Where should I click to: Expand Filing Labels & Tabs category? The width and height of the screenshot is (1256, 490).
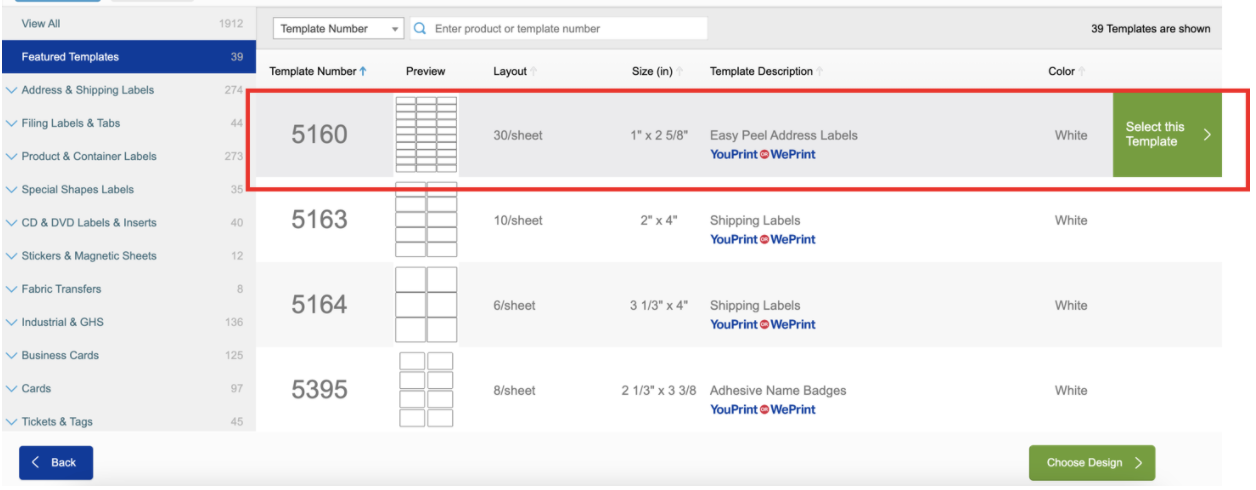click(x=12, y=123)
